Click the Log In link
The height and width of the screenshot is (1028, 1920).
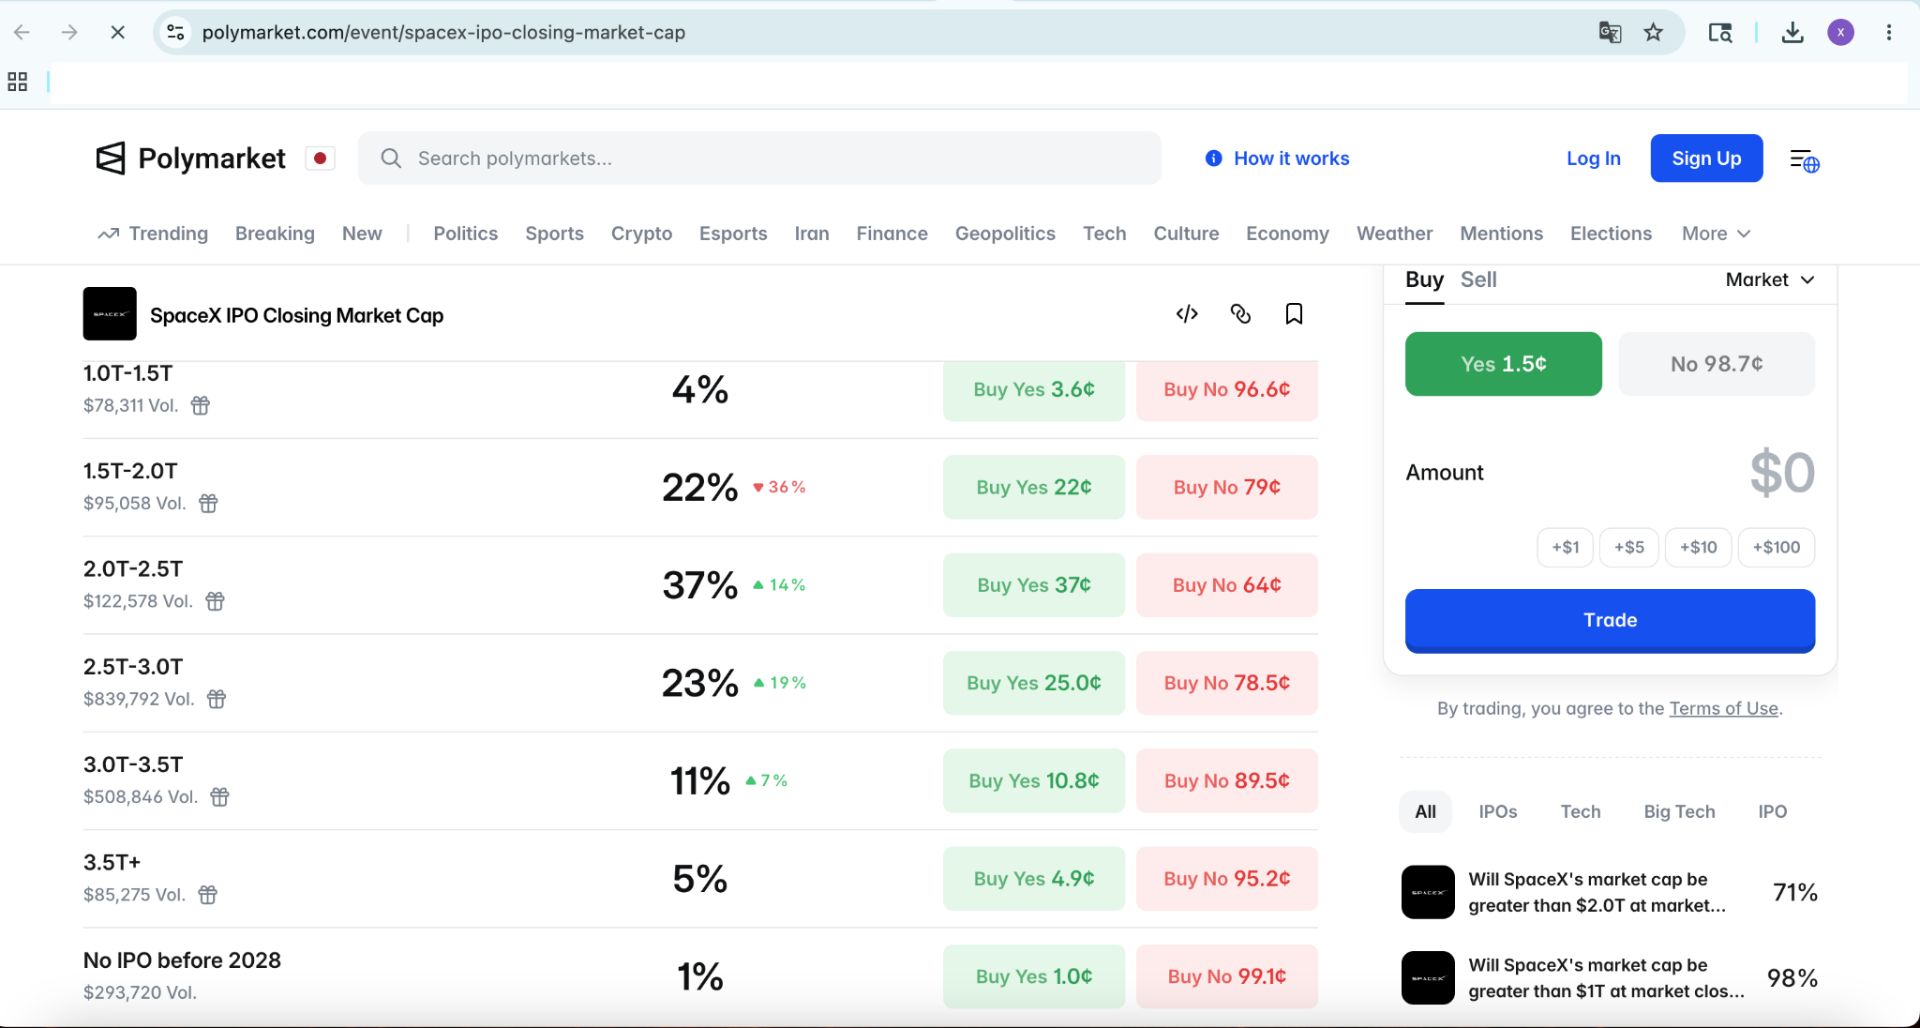click(x=1593, y=158)
